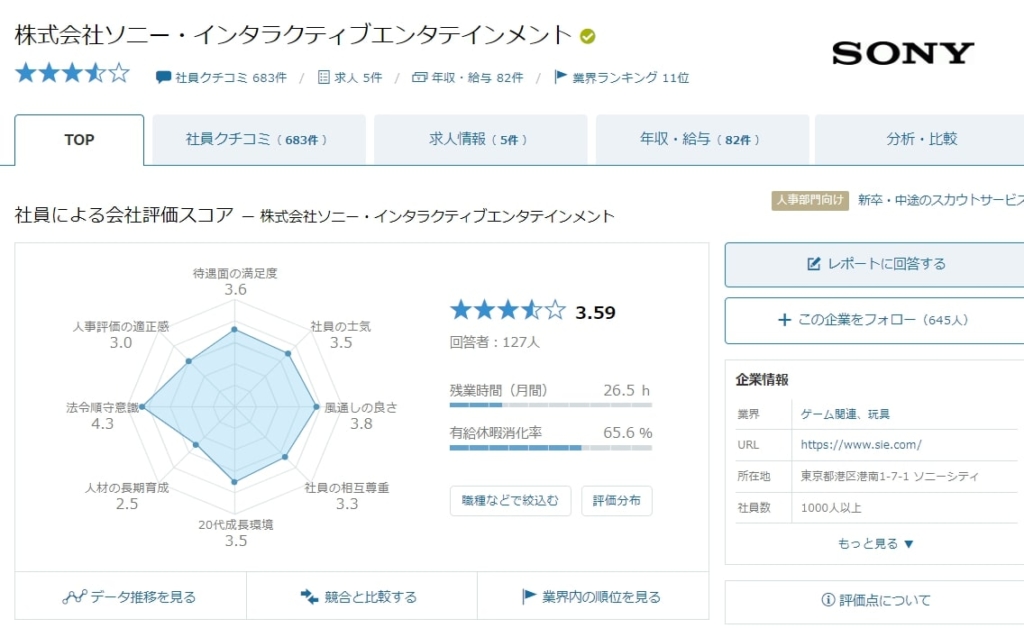Open 新卒・中途のスカウトサービス link
The width and height of the screenshot is (1024, 628).
click(x=940, y=200)
